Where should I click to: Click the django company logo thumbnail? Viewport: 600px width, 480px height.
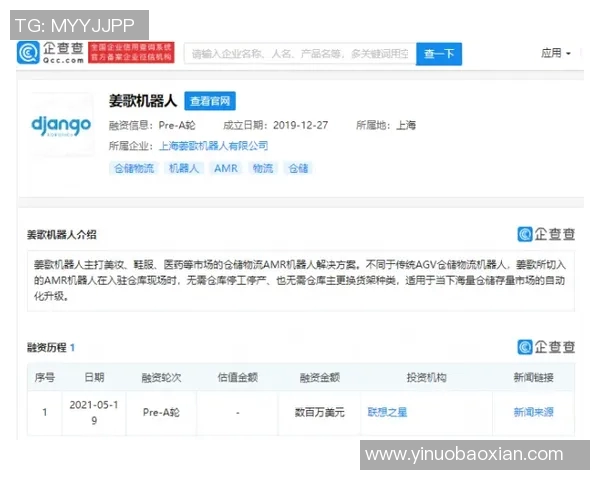tap(61, 125)
